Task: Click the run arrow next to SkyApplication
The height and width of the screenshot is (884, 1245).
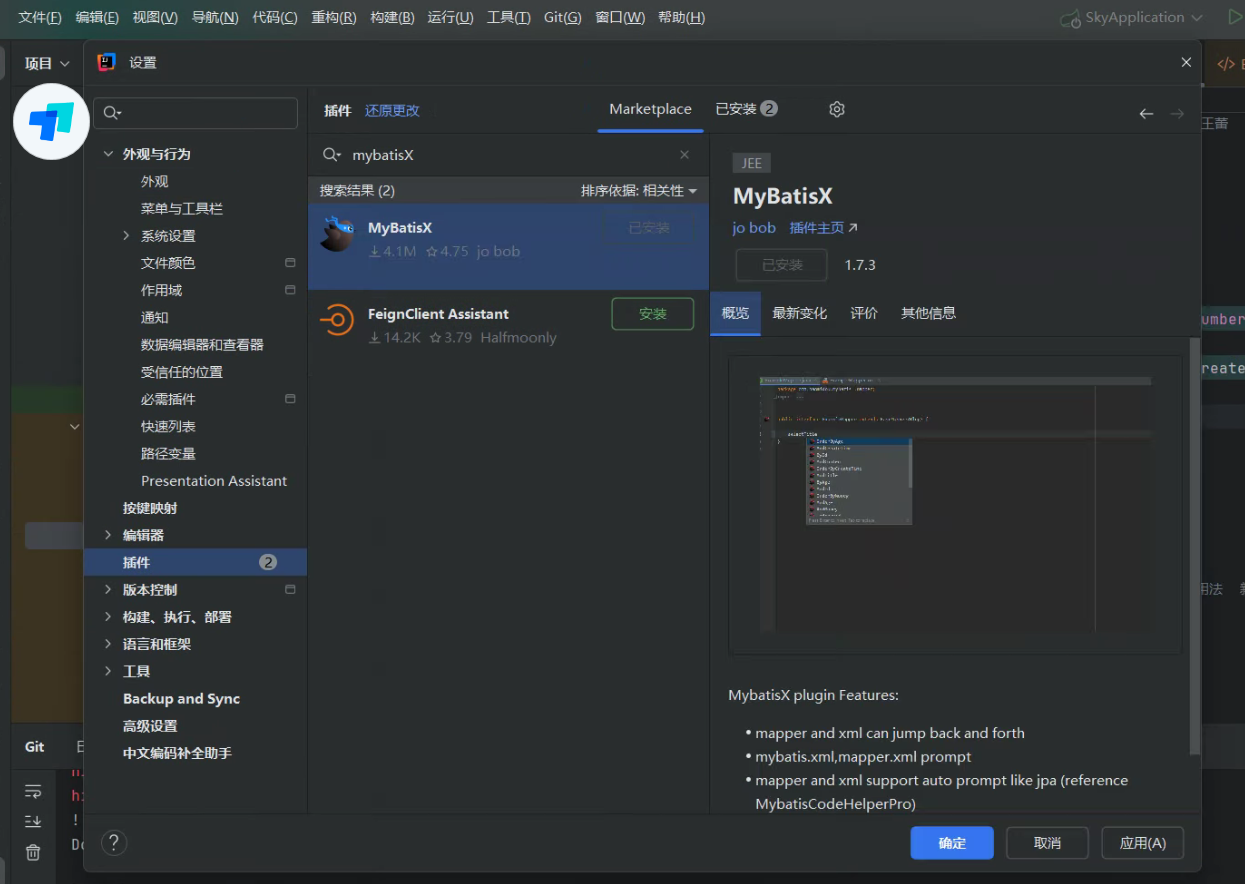Action: tap(1234, 17)
